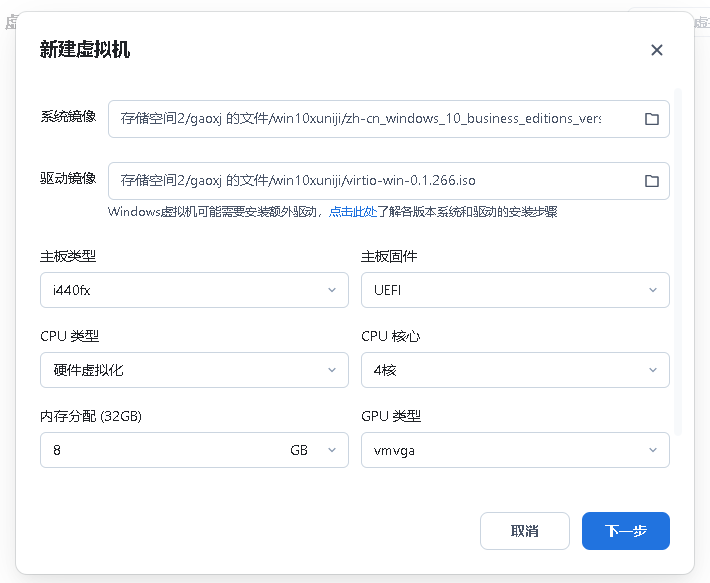Screen dimensions: 710x583
Task: Click the 驱动镜像 label text
Action: click(68, 178)
